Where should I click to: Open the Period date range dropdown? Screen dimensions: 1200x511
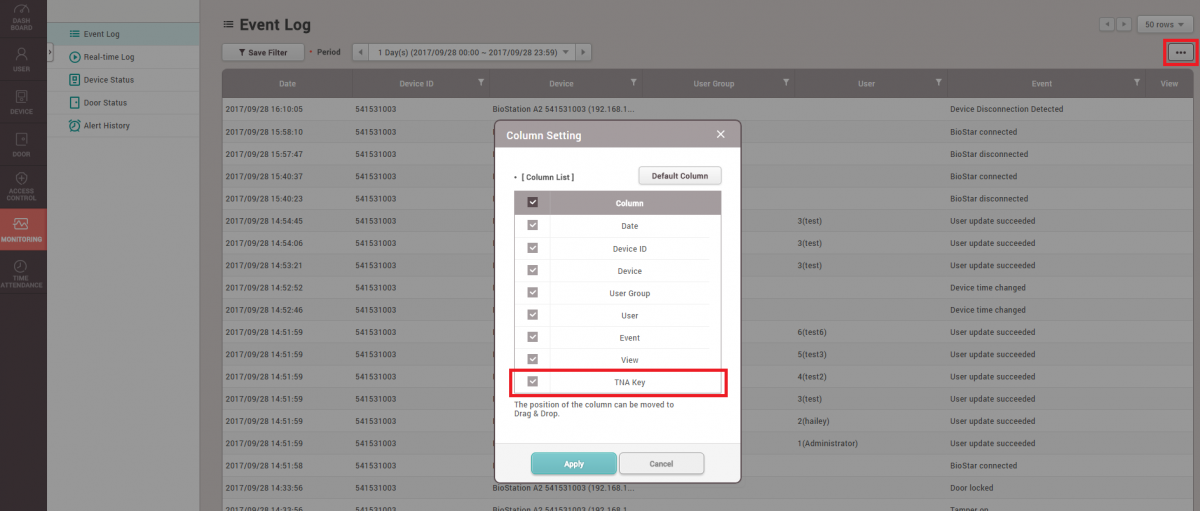click(566, 52)
